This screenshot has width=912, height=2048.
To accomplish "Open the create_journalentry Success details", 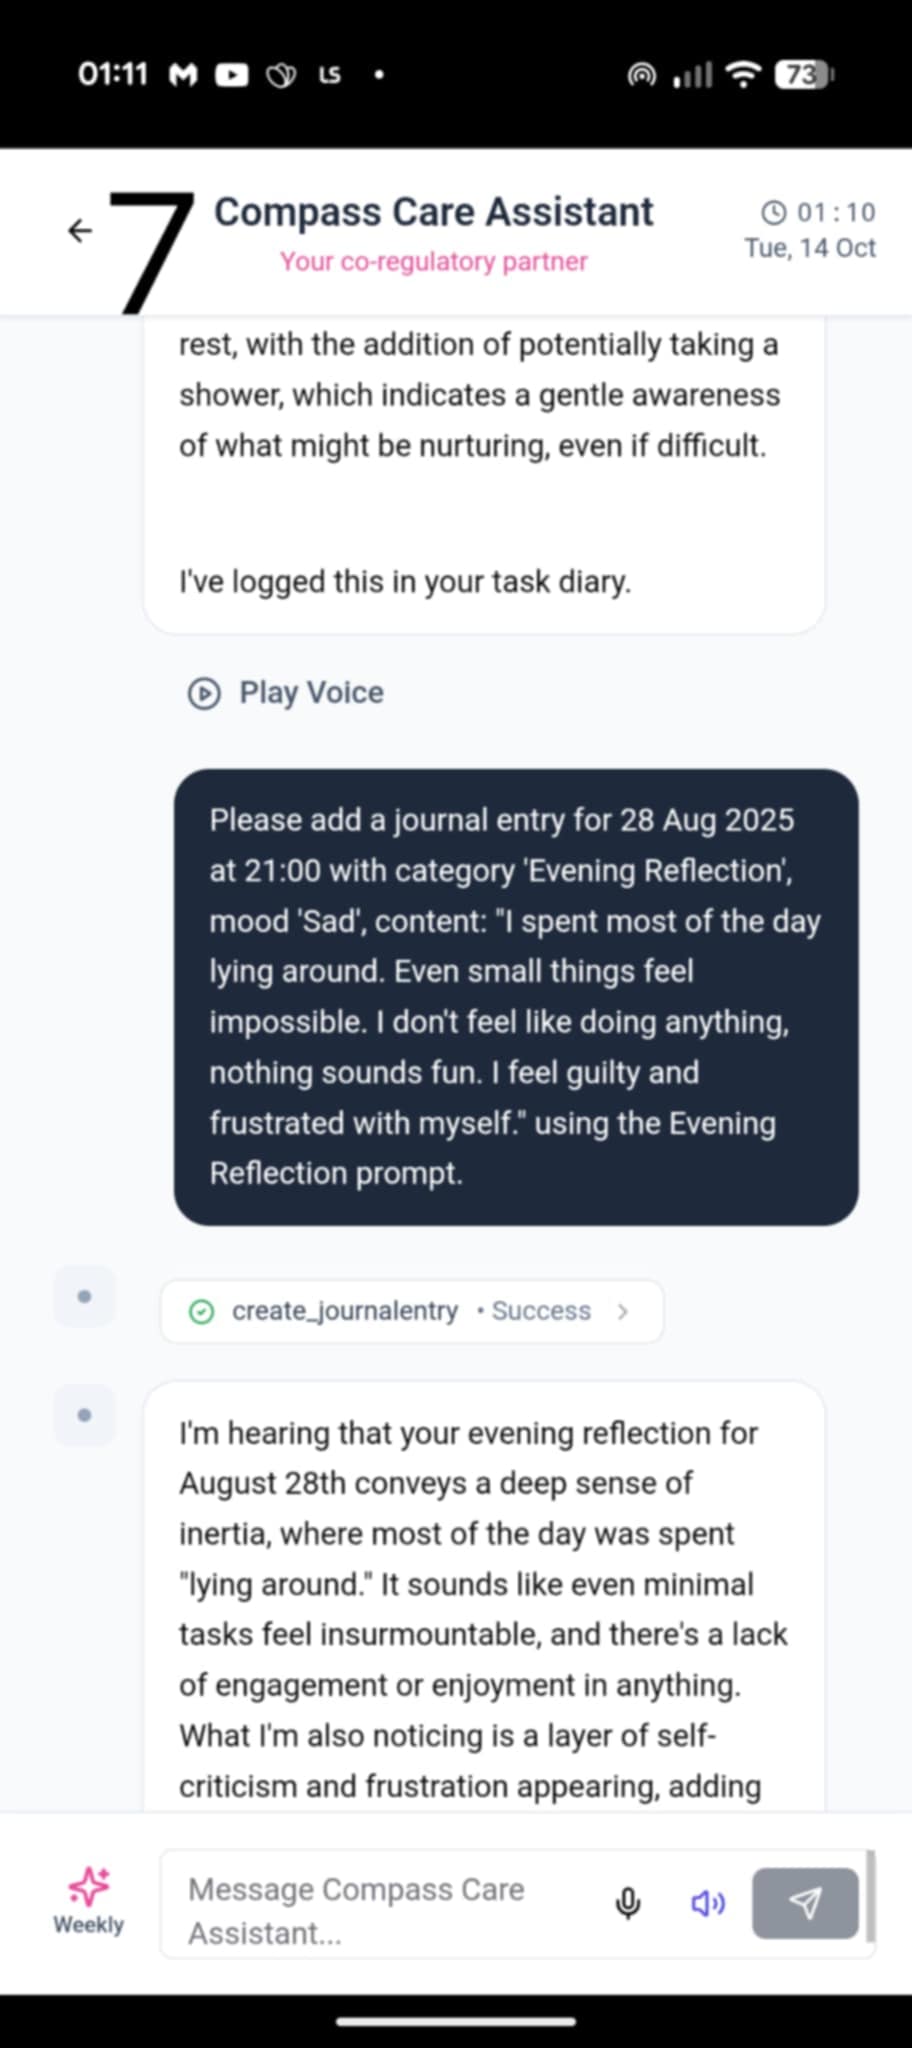I will (411, 1311).
